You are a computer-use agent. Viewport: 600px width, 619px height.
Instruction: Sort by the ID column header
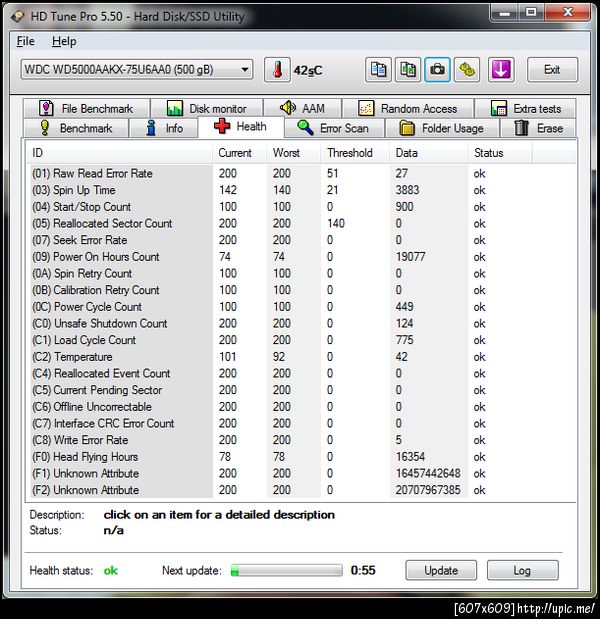[120, 153]
